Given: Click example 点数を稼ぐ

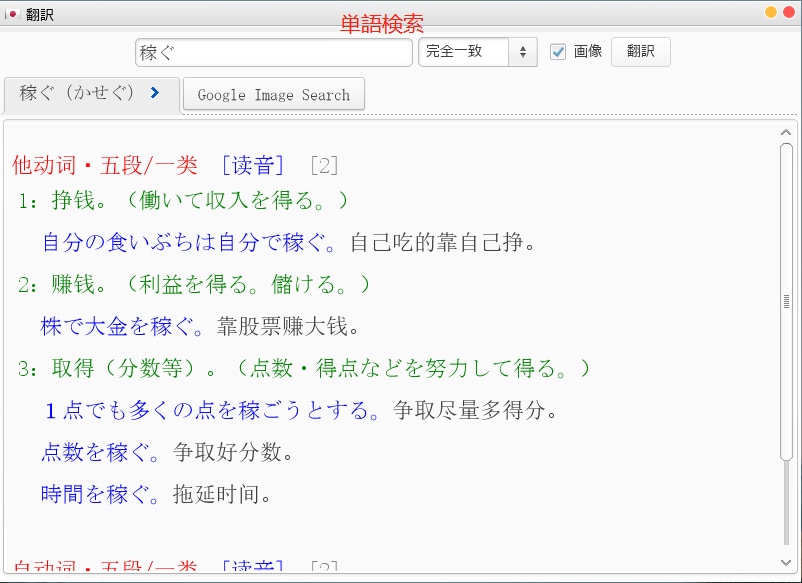Looking at the screenshot, I should click(x=100, y=452).
